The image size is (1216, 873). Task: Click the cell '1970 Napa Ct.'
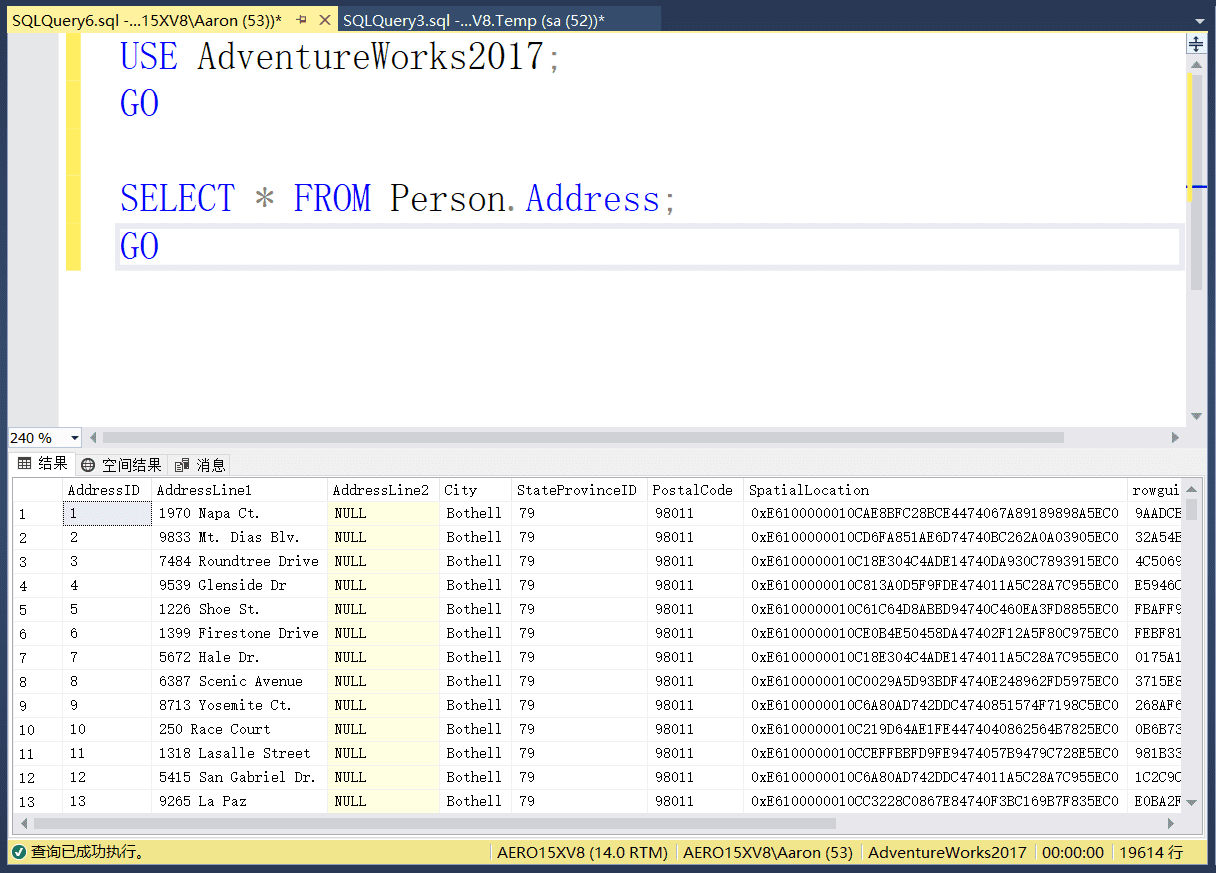239,513
